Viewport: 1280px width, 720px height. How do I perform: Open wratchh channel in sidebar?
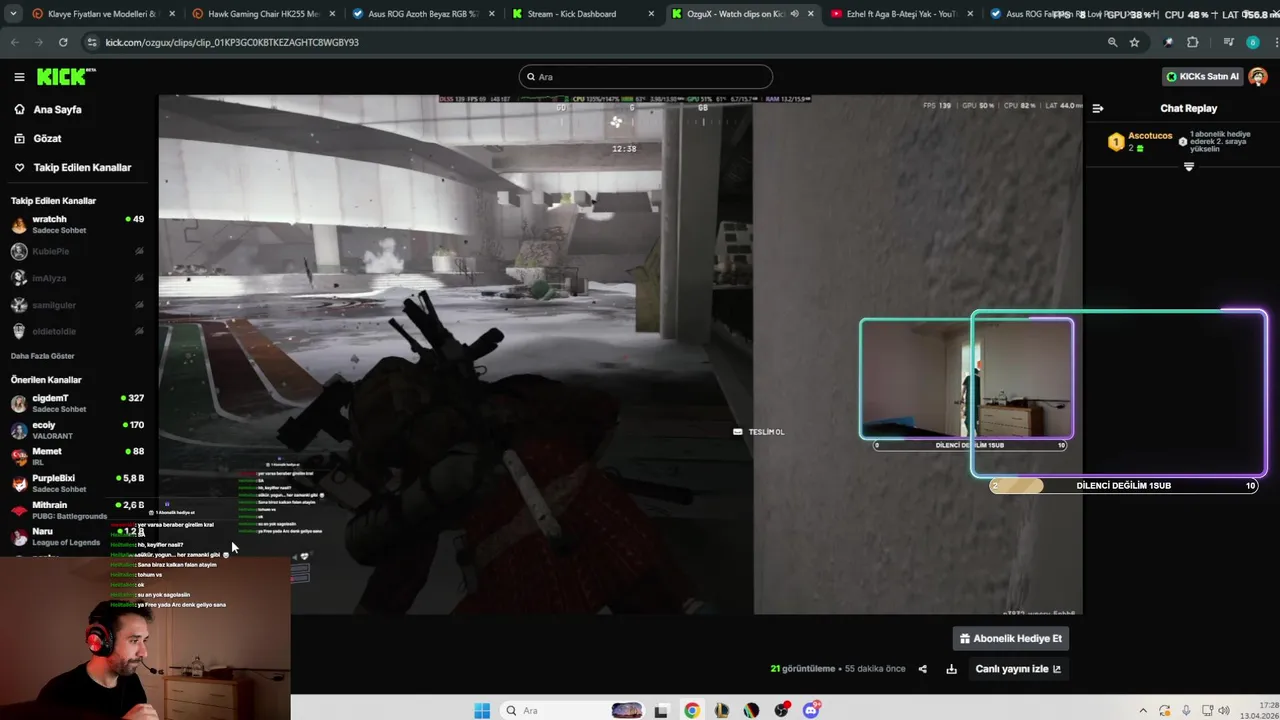pos(78,224)
